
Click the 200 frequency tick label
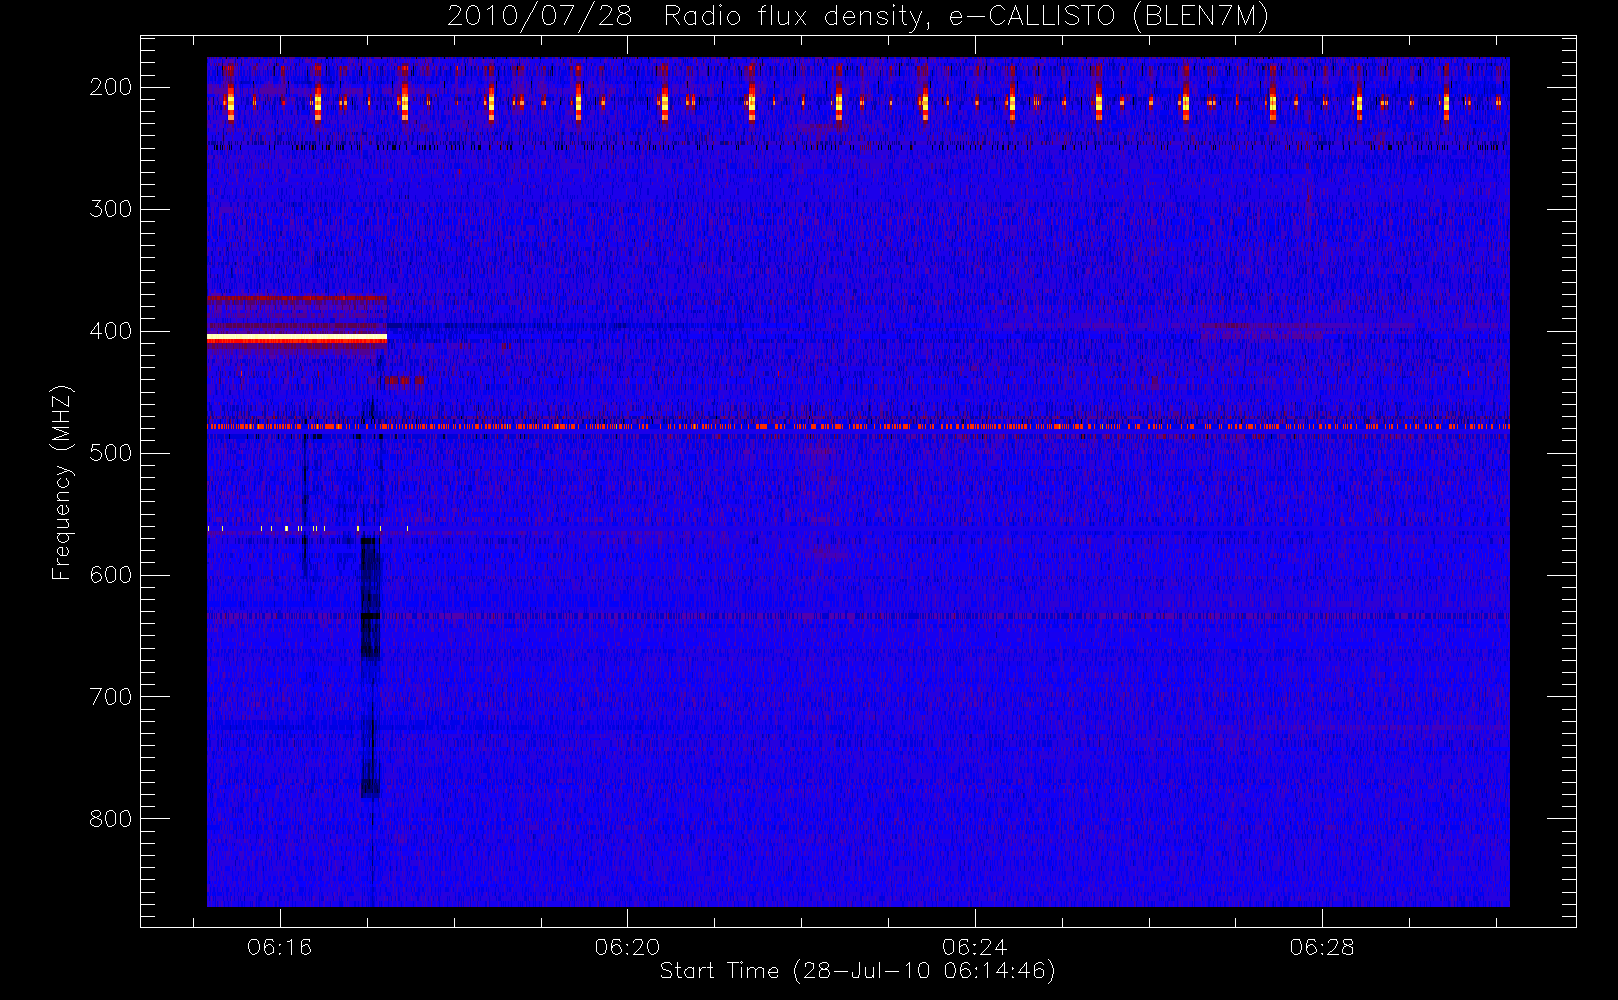[x=111, y=87]
